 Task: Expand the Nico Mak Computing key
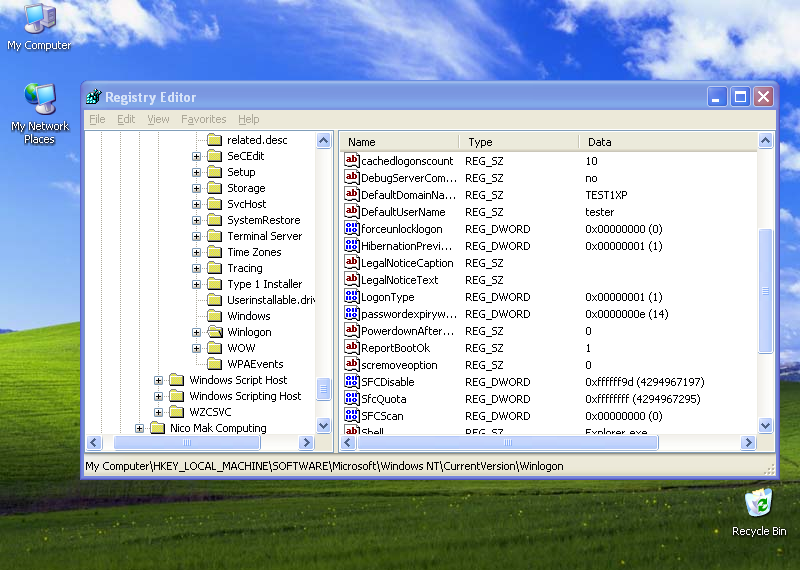[139, 428]
